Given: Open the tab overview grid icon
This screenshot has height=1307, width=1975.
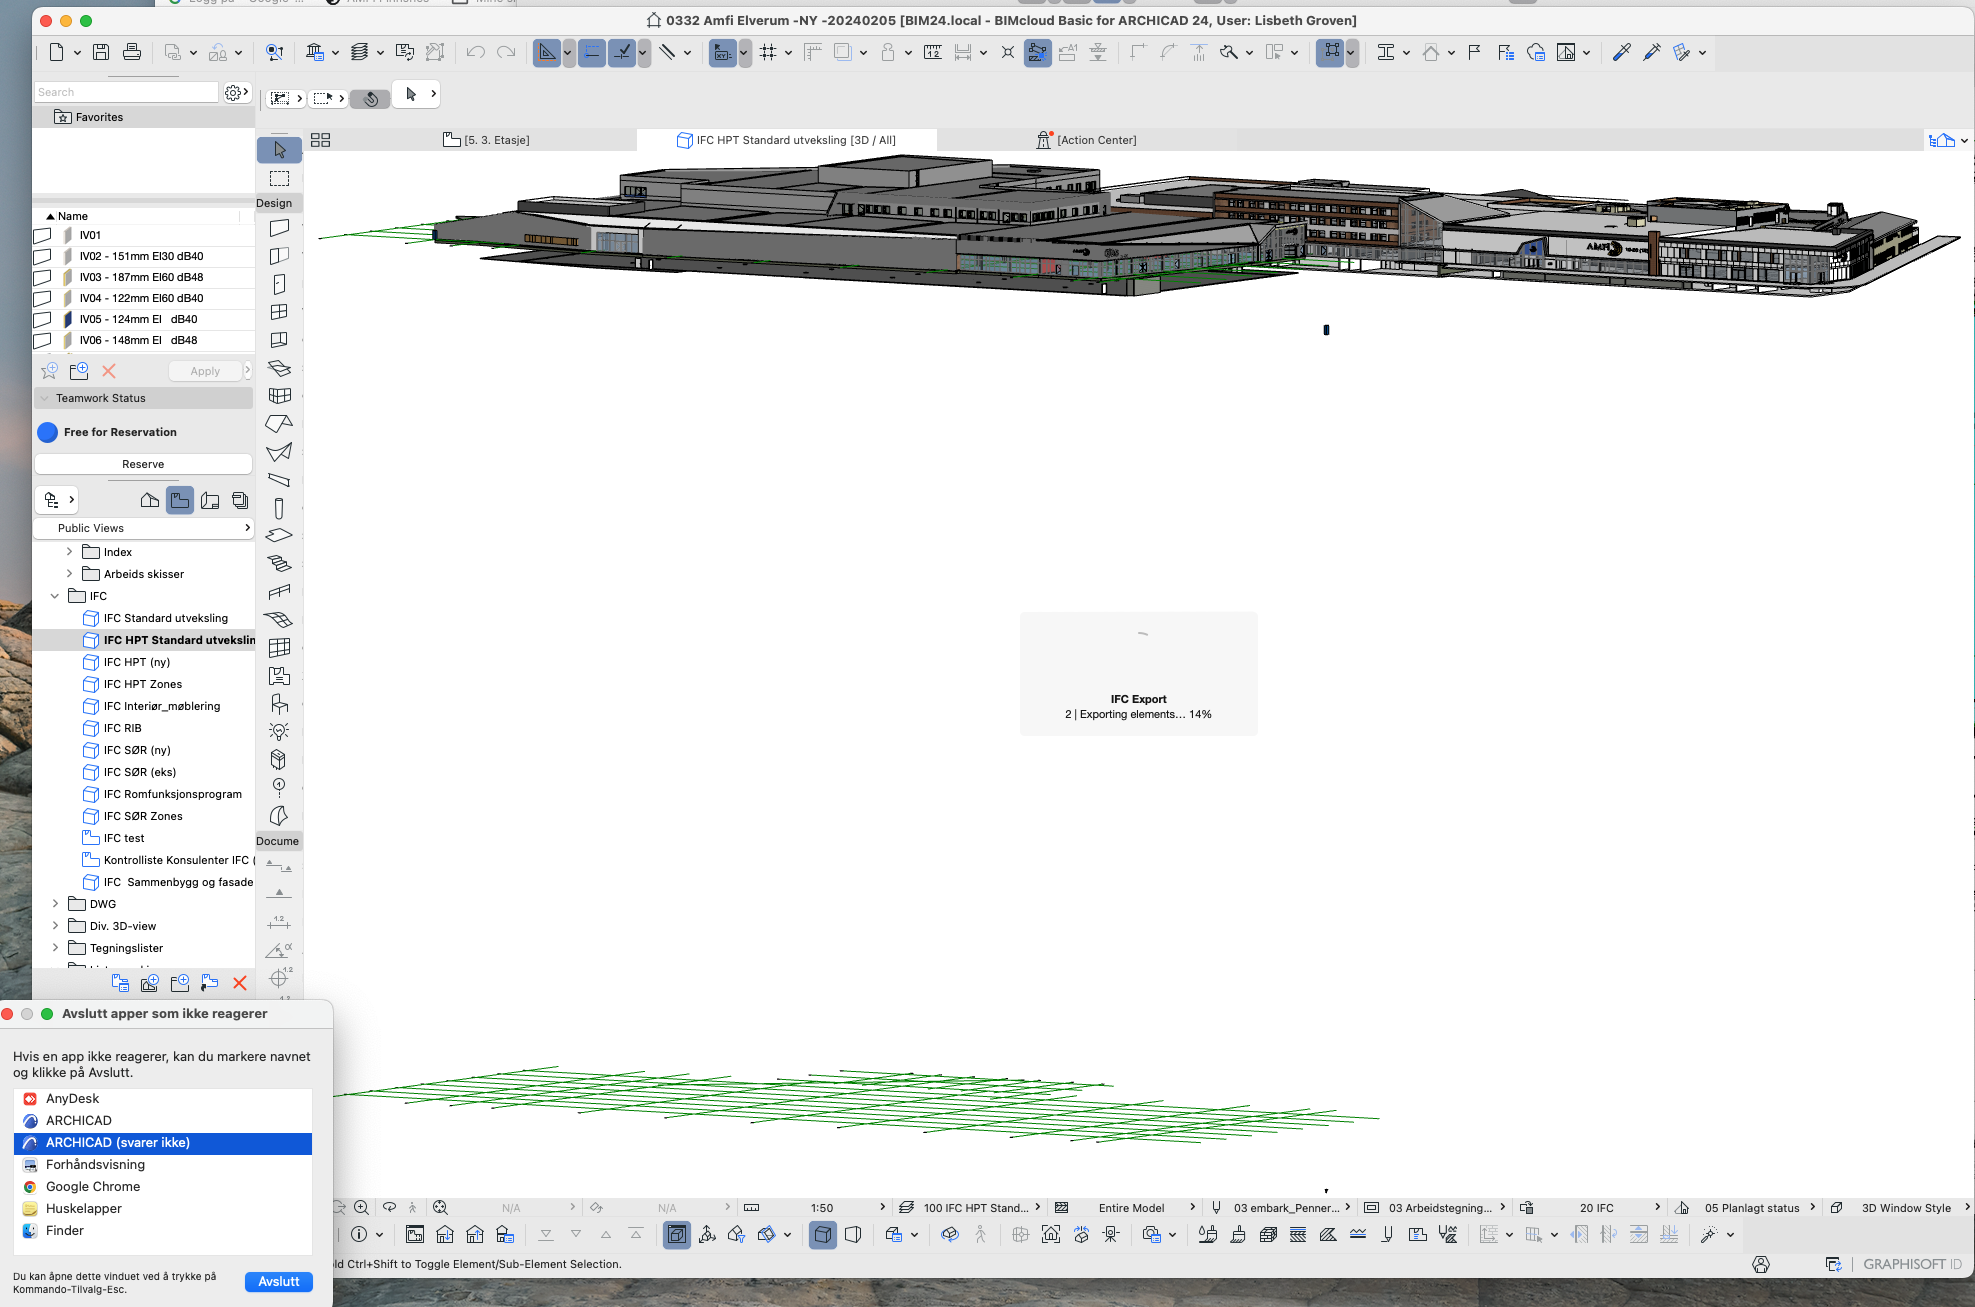Looking at the screenshot, I should (x=320, y=140).
